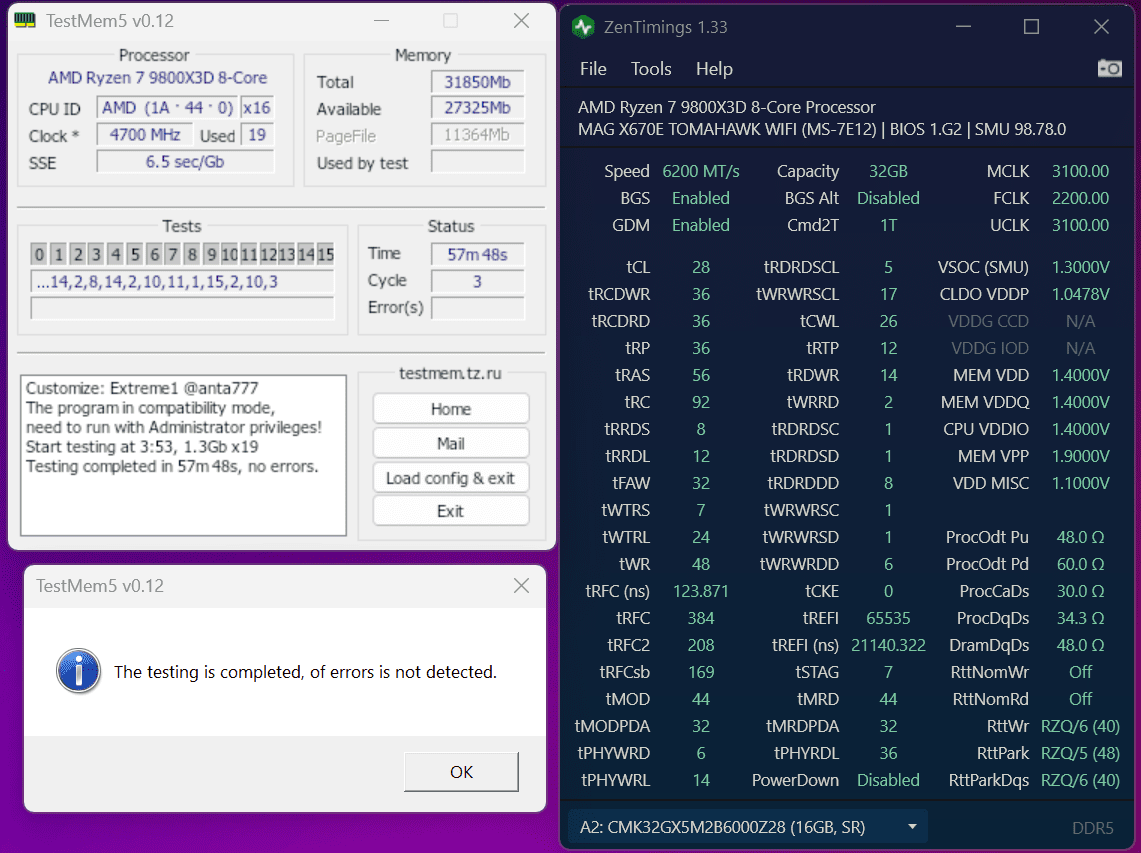
Task: Click the PowerDown Disabled value
Action: [x=888, y=780]
